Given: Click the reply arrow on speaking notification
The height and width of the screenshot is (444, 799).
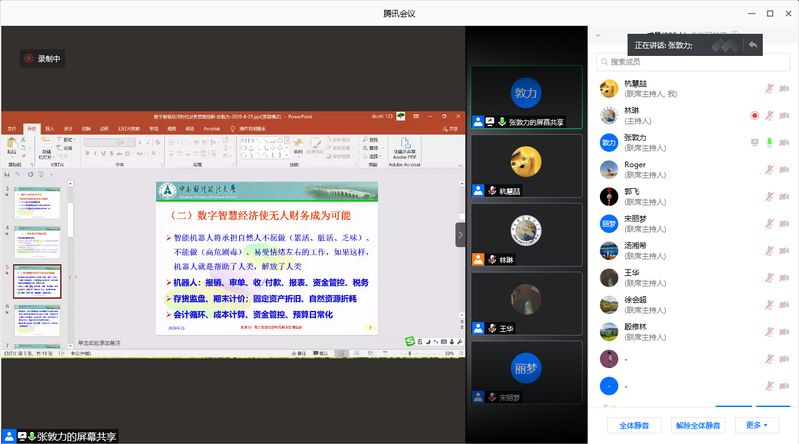Looking at the screenshot, I should click(752, 45).
